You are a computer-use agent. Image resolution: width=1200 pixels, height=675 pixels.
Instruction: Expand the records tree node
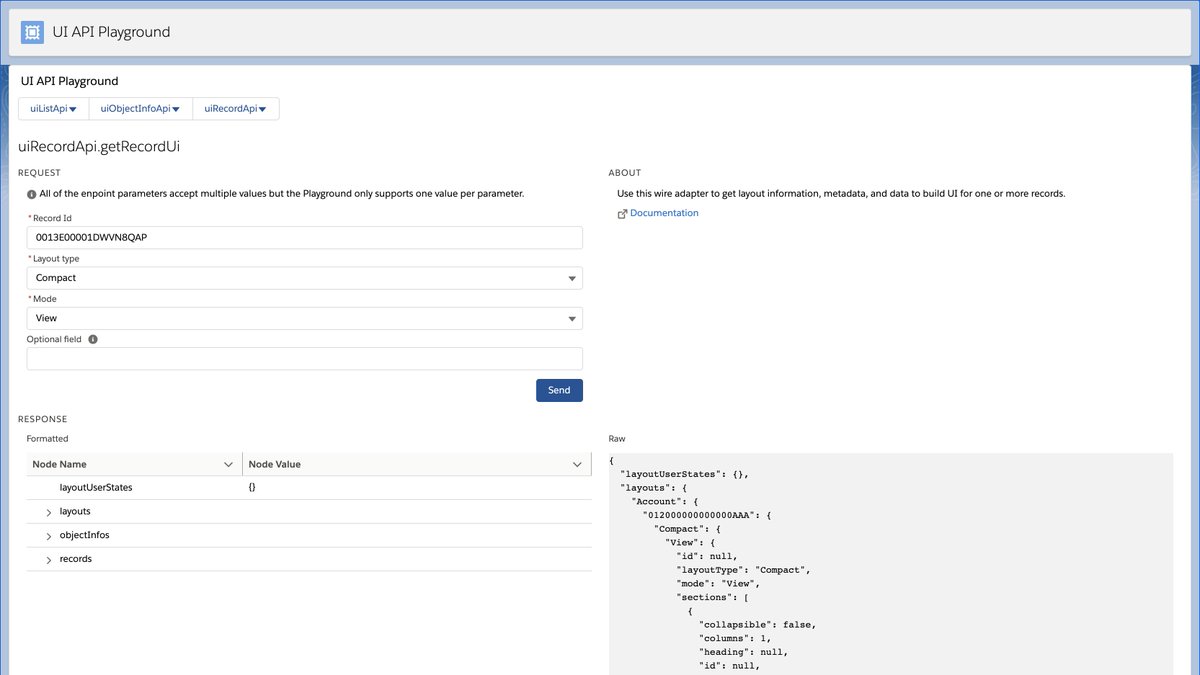(x=49, y=559)
